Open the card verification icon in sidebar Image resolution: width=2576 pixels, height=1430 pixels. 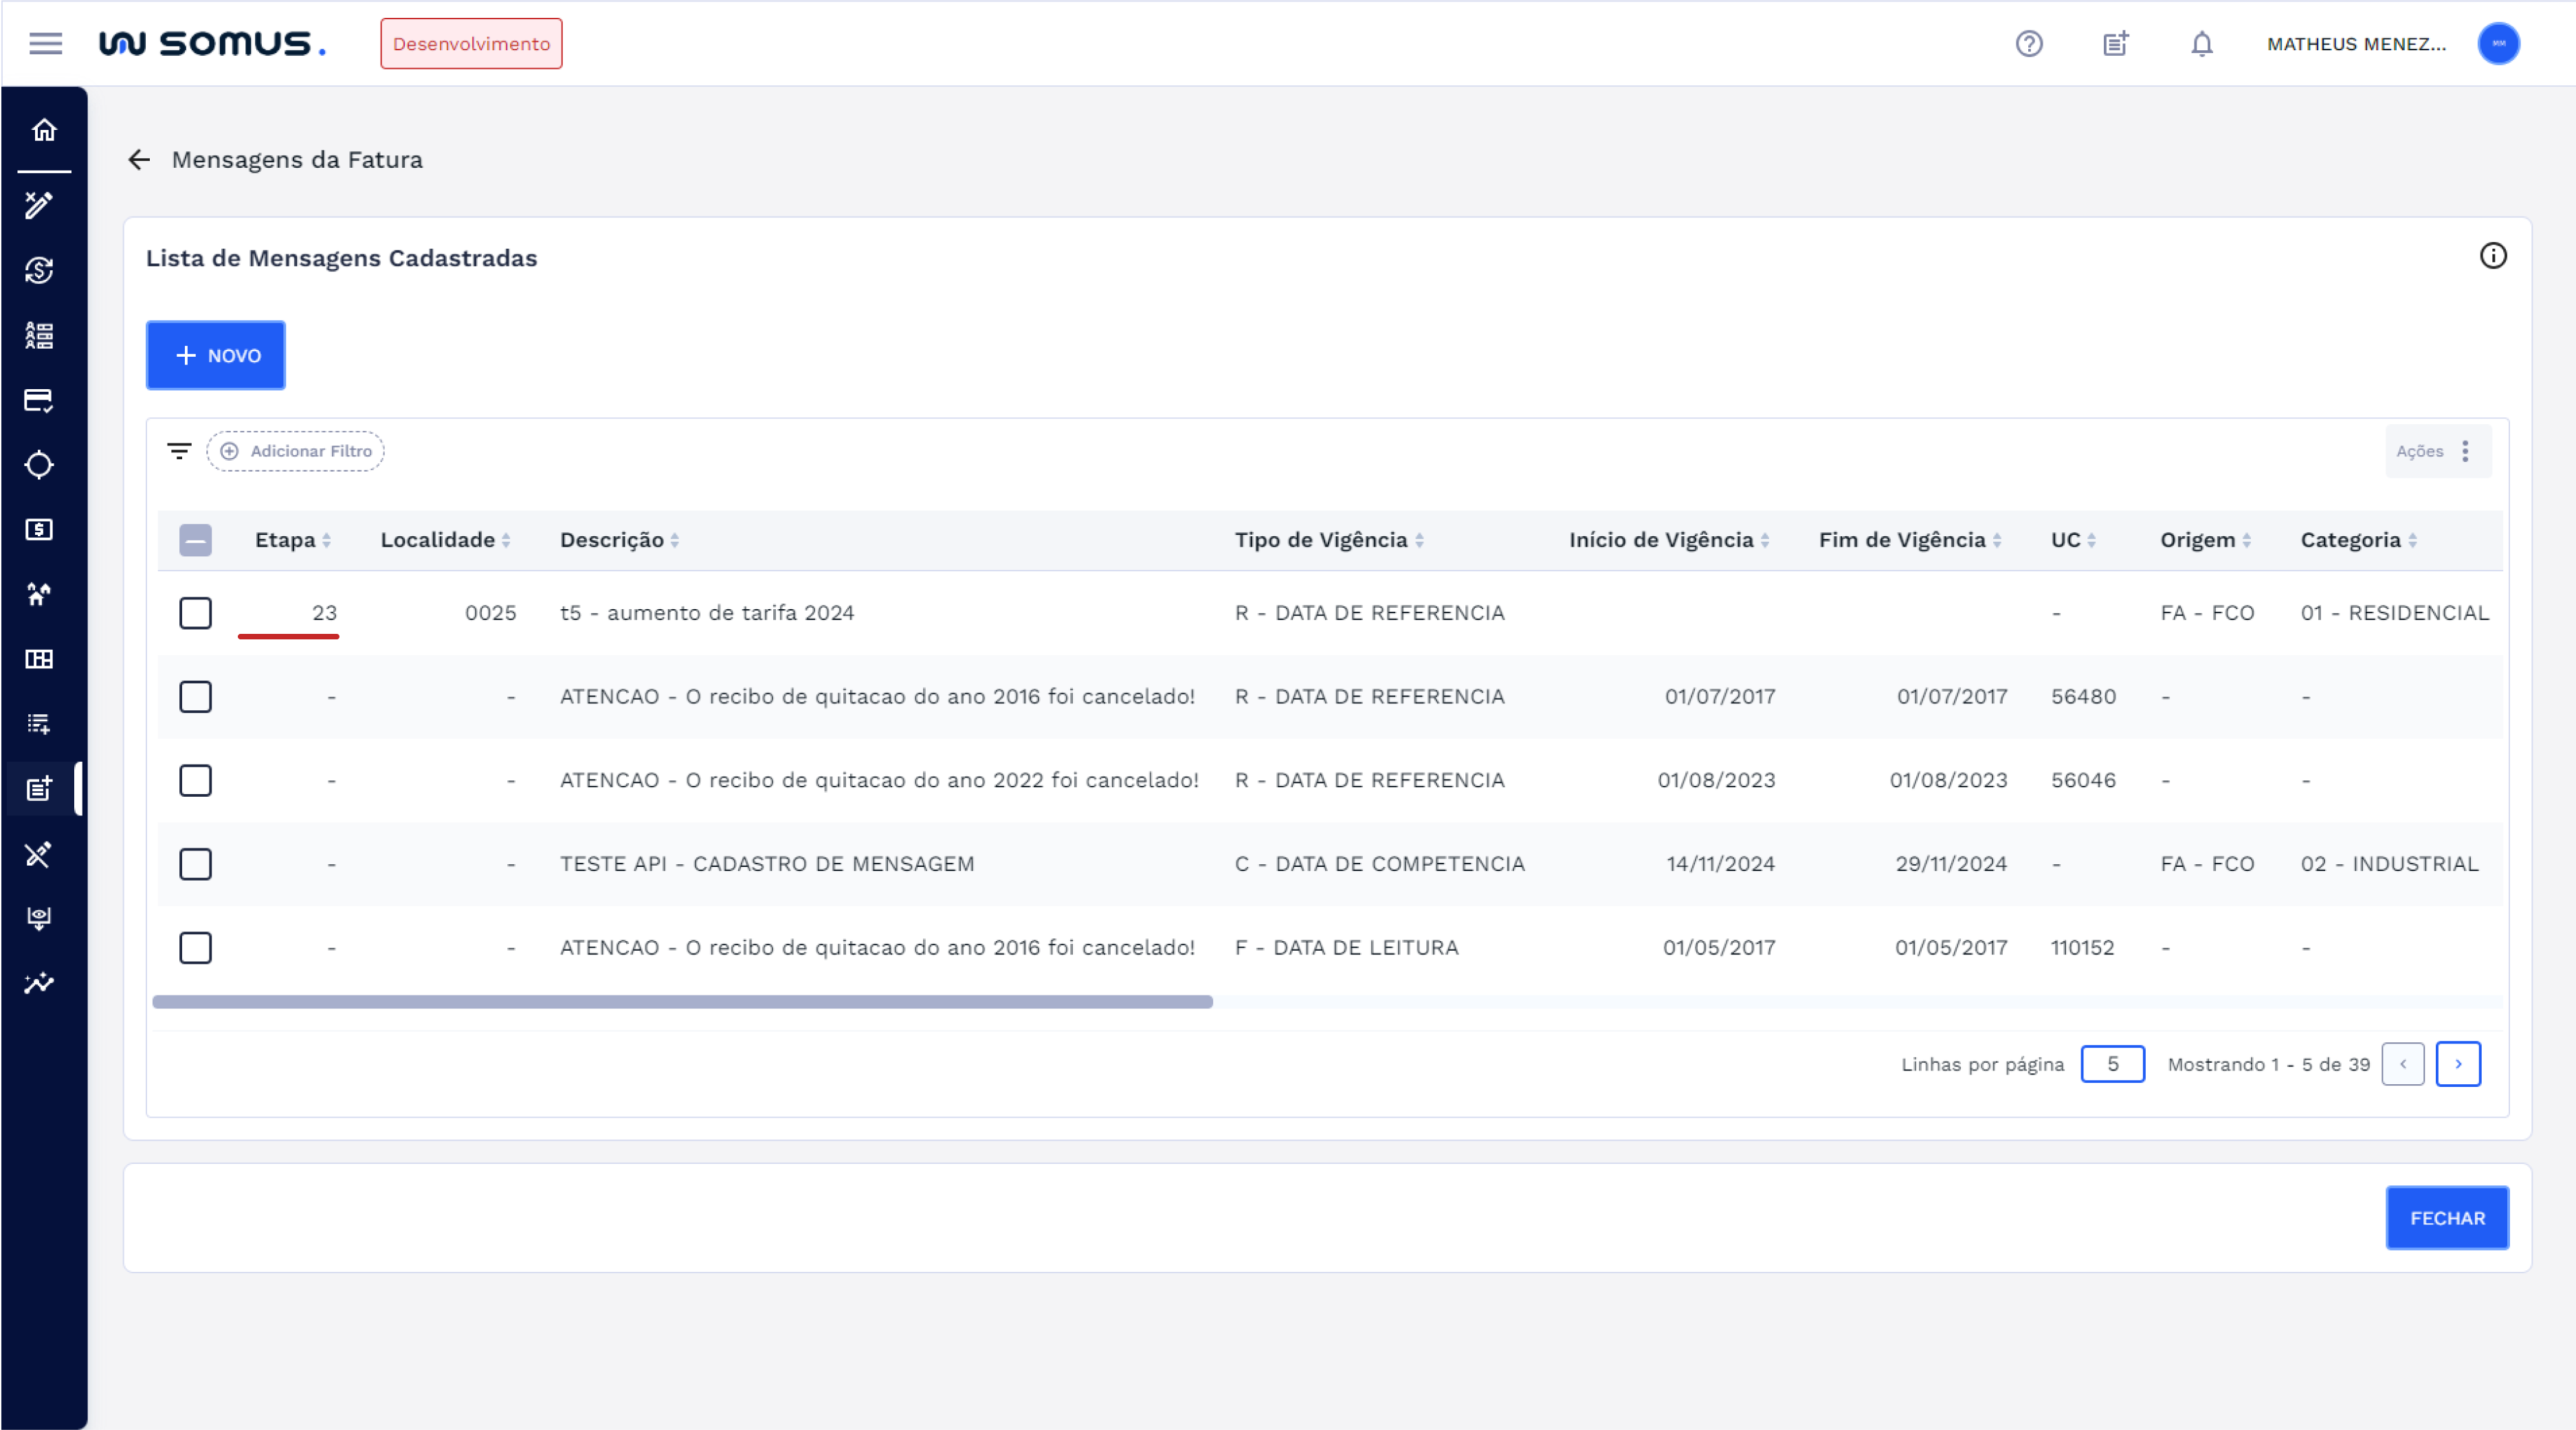39,401
